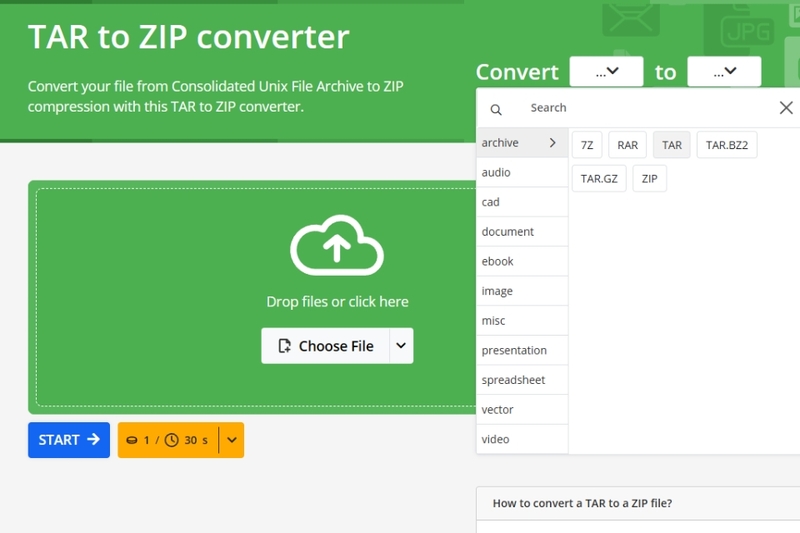Choose the TAR.BZ2 format

click(x=727, y=145)
